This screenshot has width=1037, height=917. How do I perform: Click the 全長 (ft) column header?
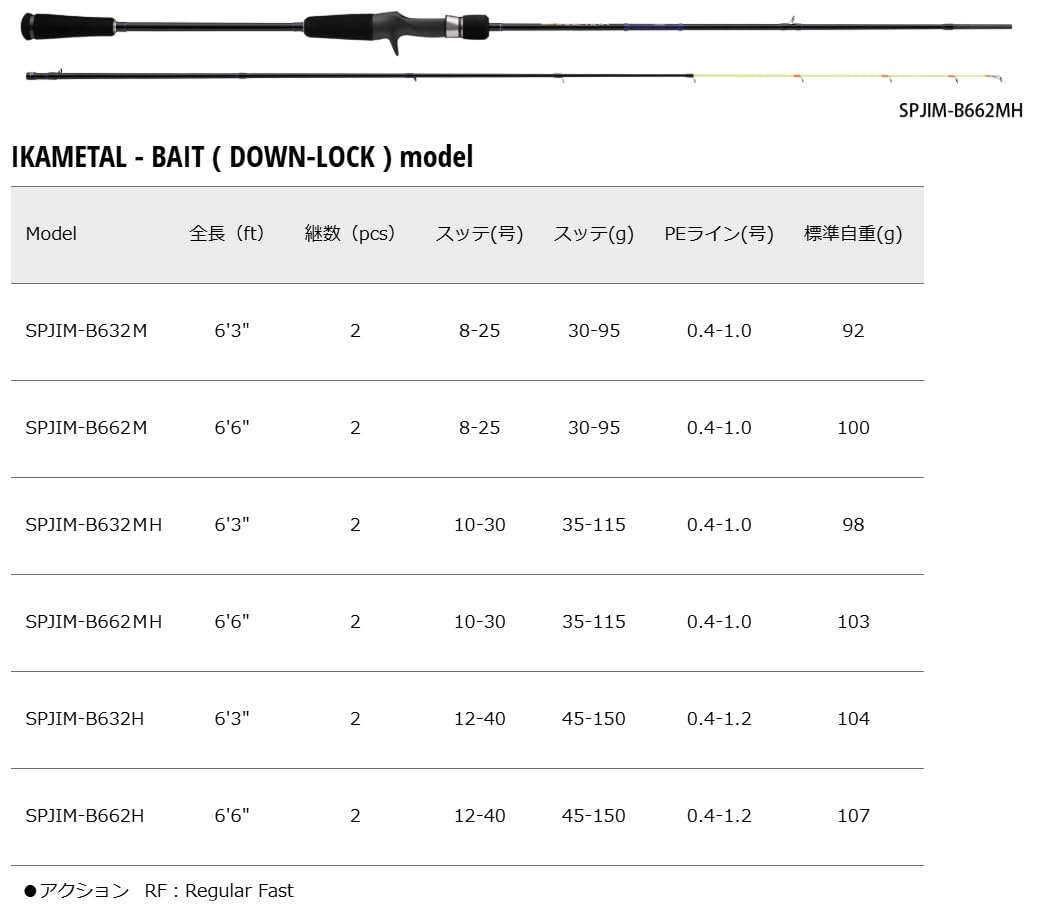click(226, 233)
